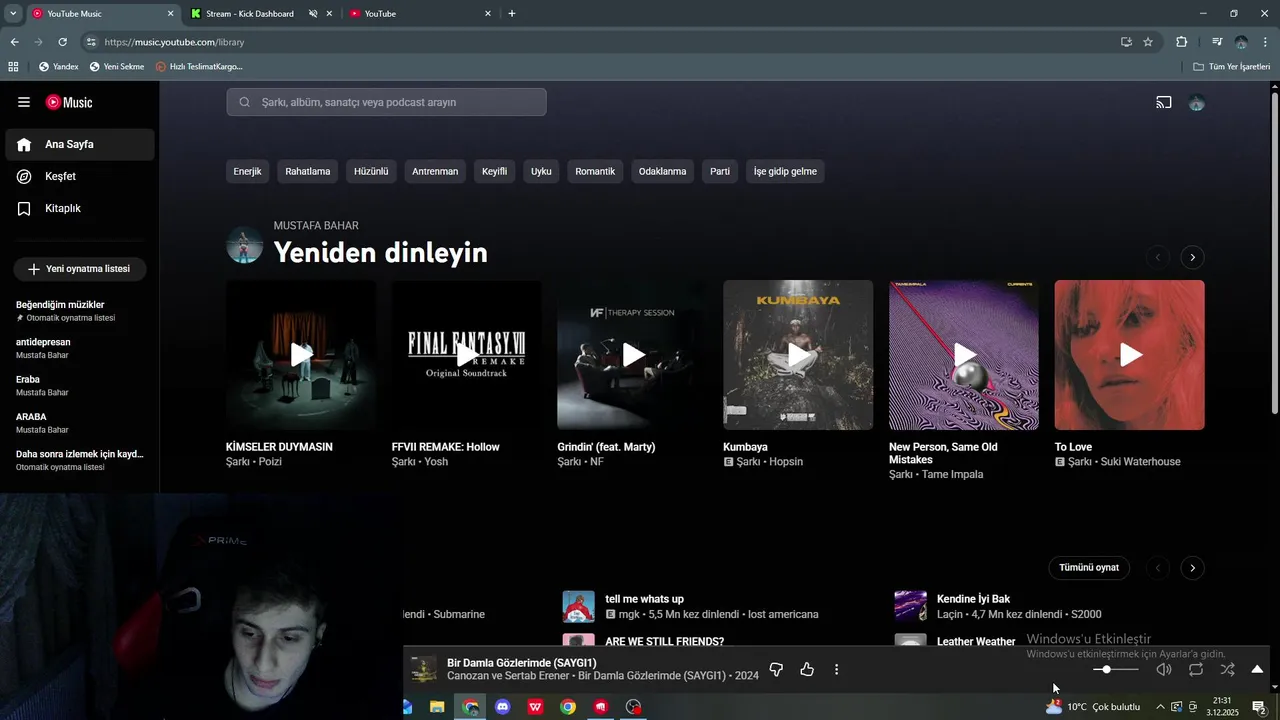The image size is (1280, 720).
Task: Like the playing song with thumbs up
Action: [x=807, y=669]
